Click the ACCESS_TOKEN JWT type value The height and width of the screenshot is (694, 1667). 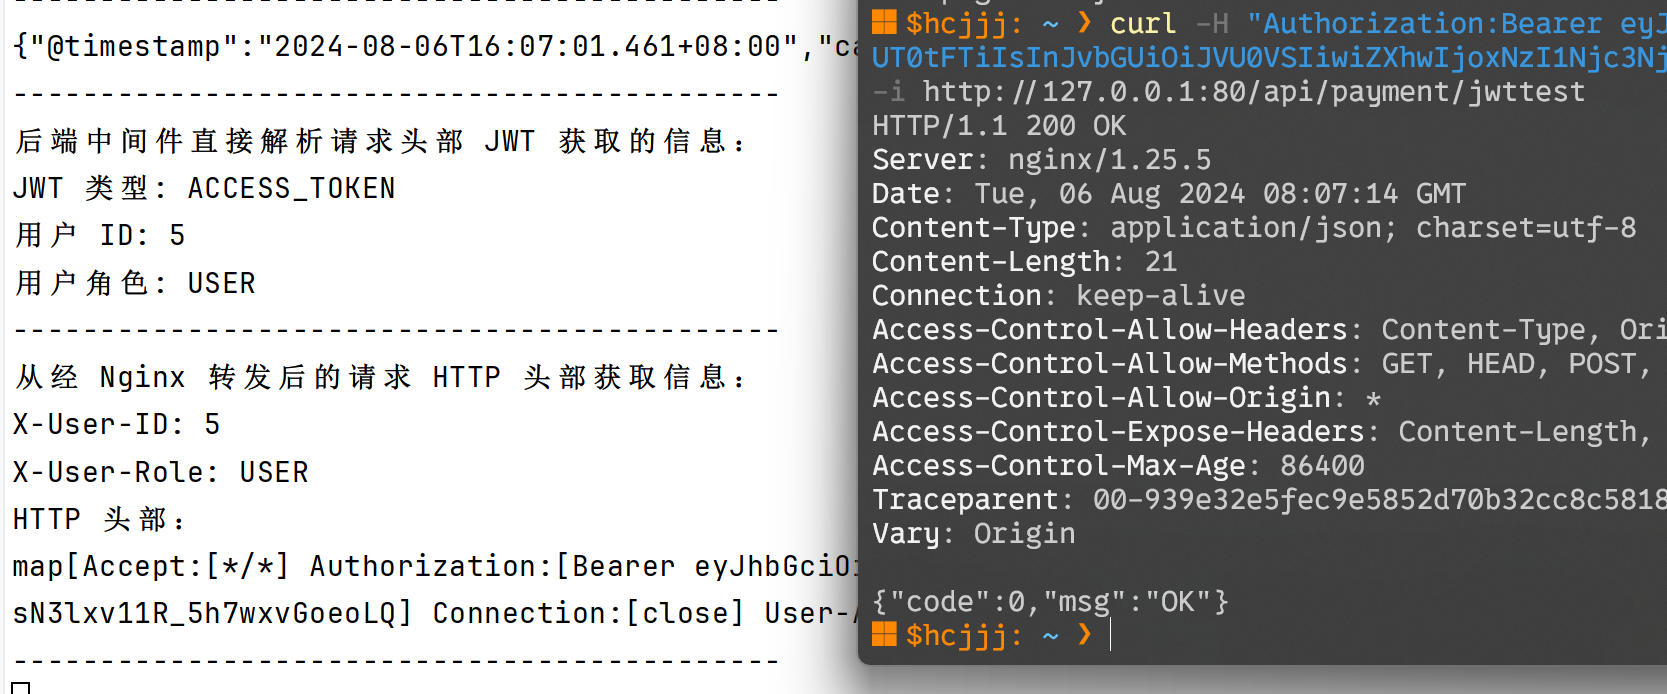pos(291,188)
